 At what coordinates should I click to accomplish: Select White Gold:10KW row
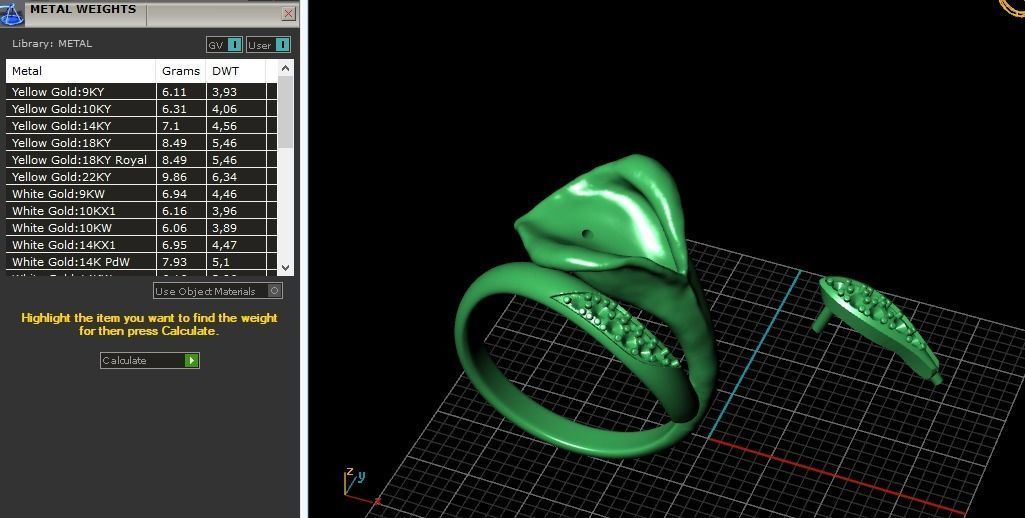pos(141,228)
